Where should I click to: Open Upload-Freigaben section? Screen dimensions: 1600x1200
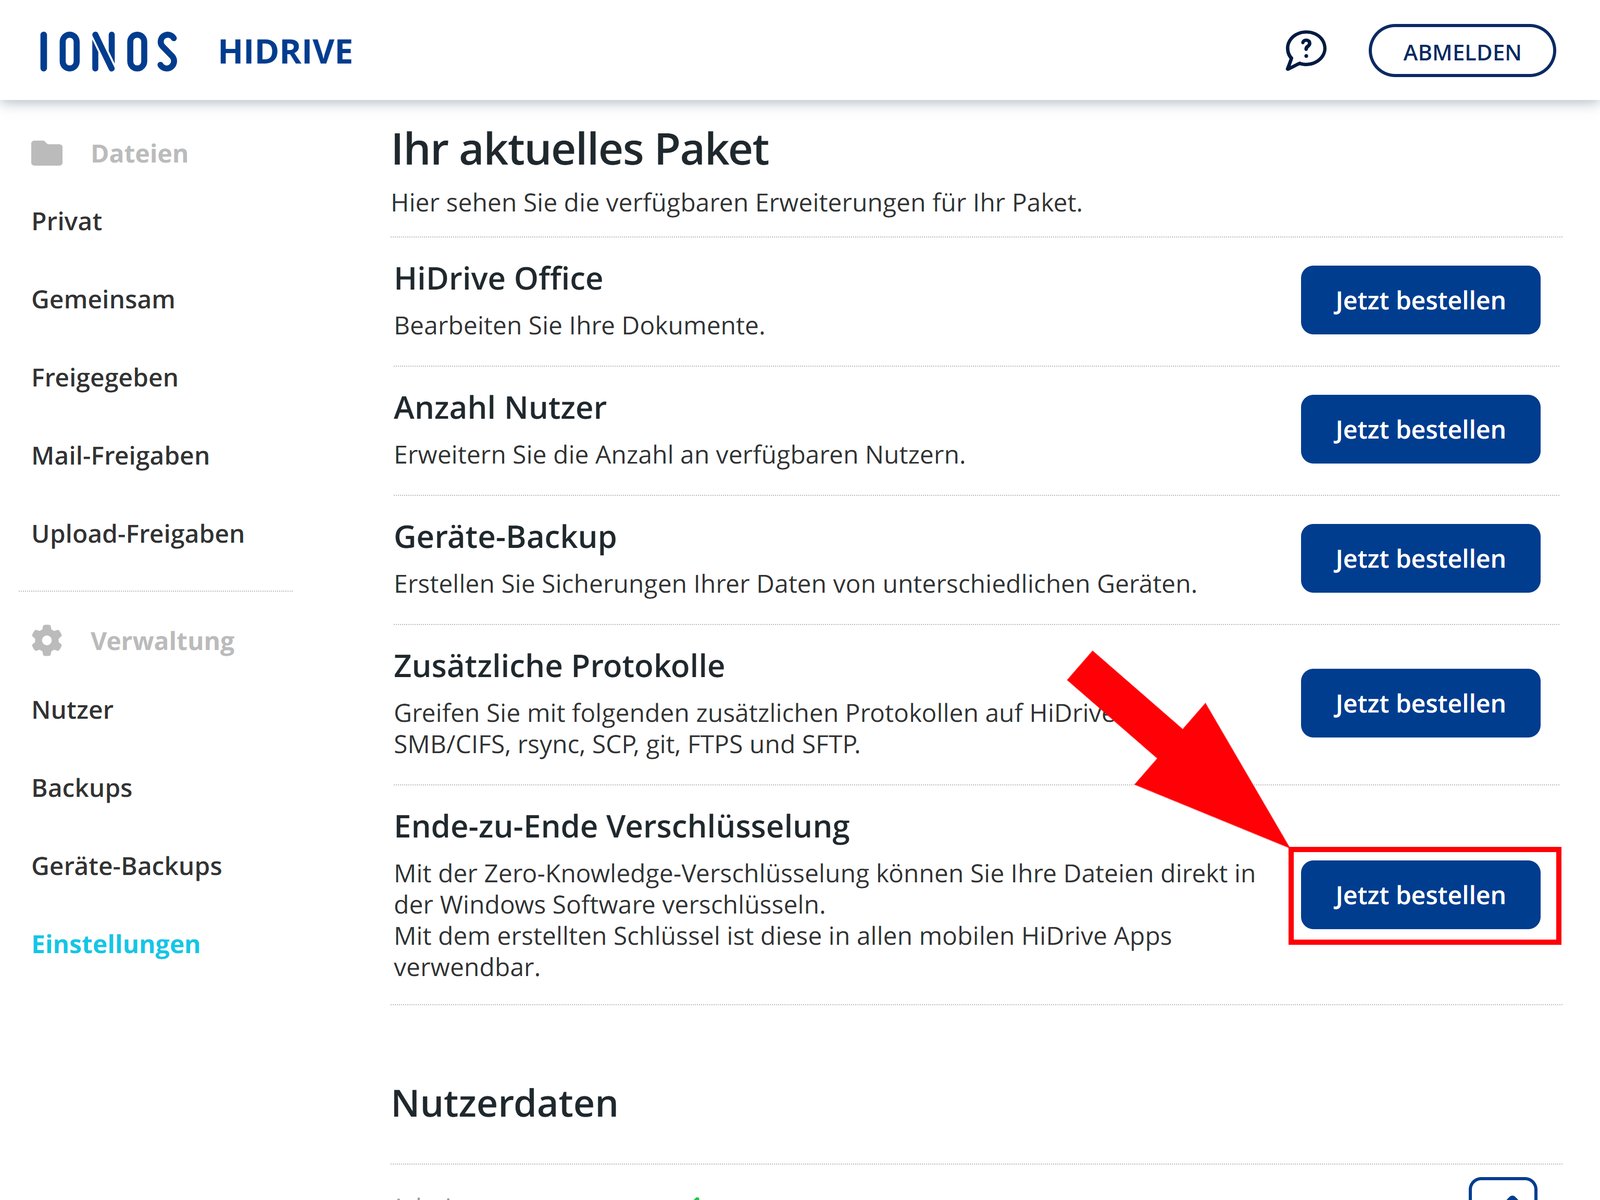pyautogui.click(x=137, y=534)
